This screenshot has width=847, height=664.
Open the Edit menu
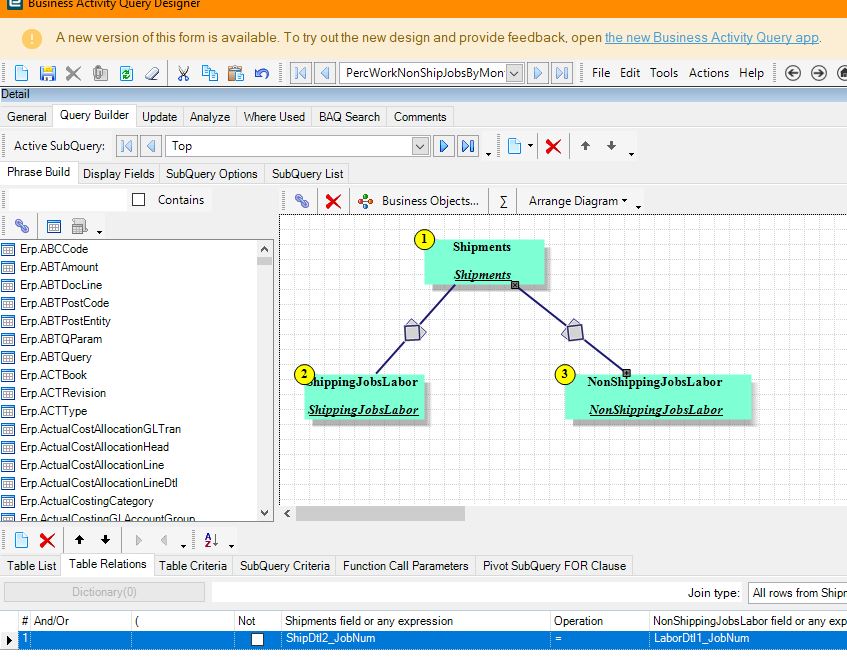point(630,73)
